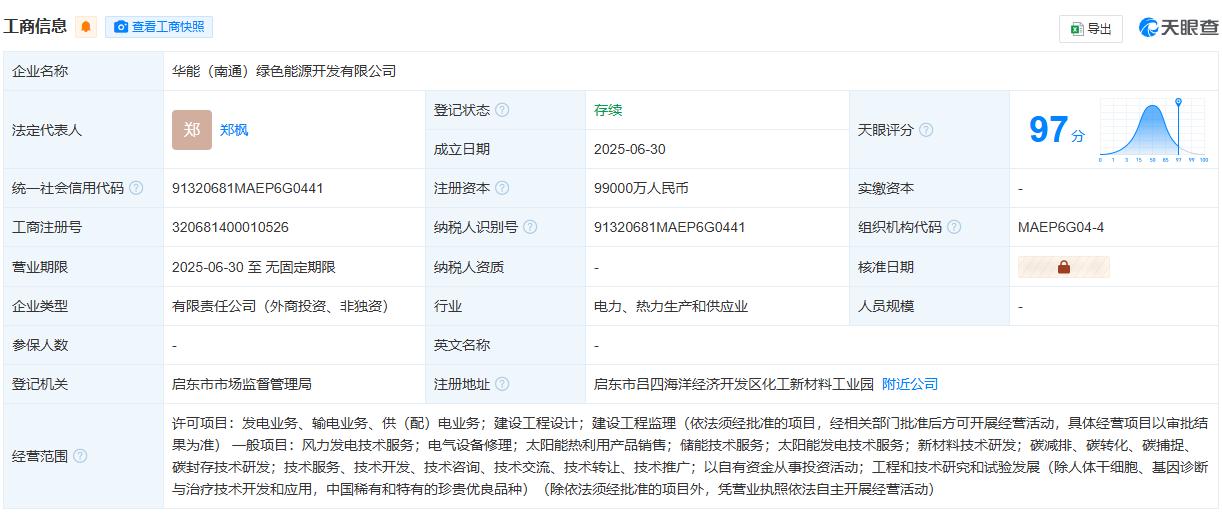Click the 97分 score value
Screen dimensions: 1222x513
(1056, 131)
